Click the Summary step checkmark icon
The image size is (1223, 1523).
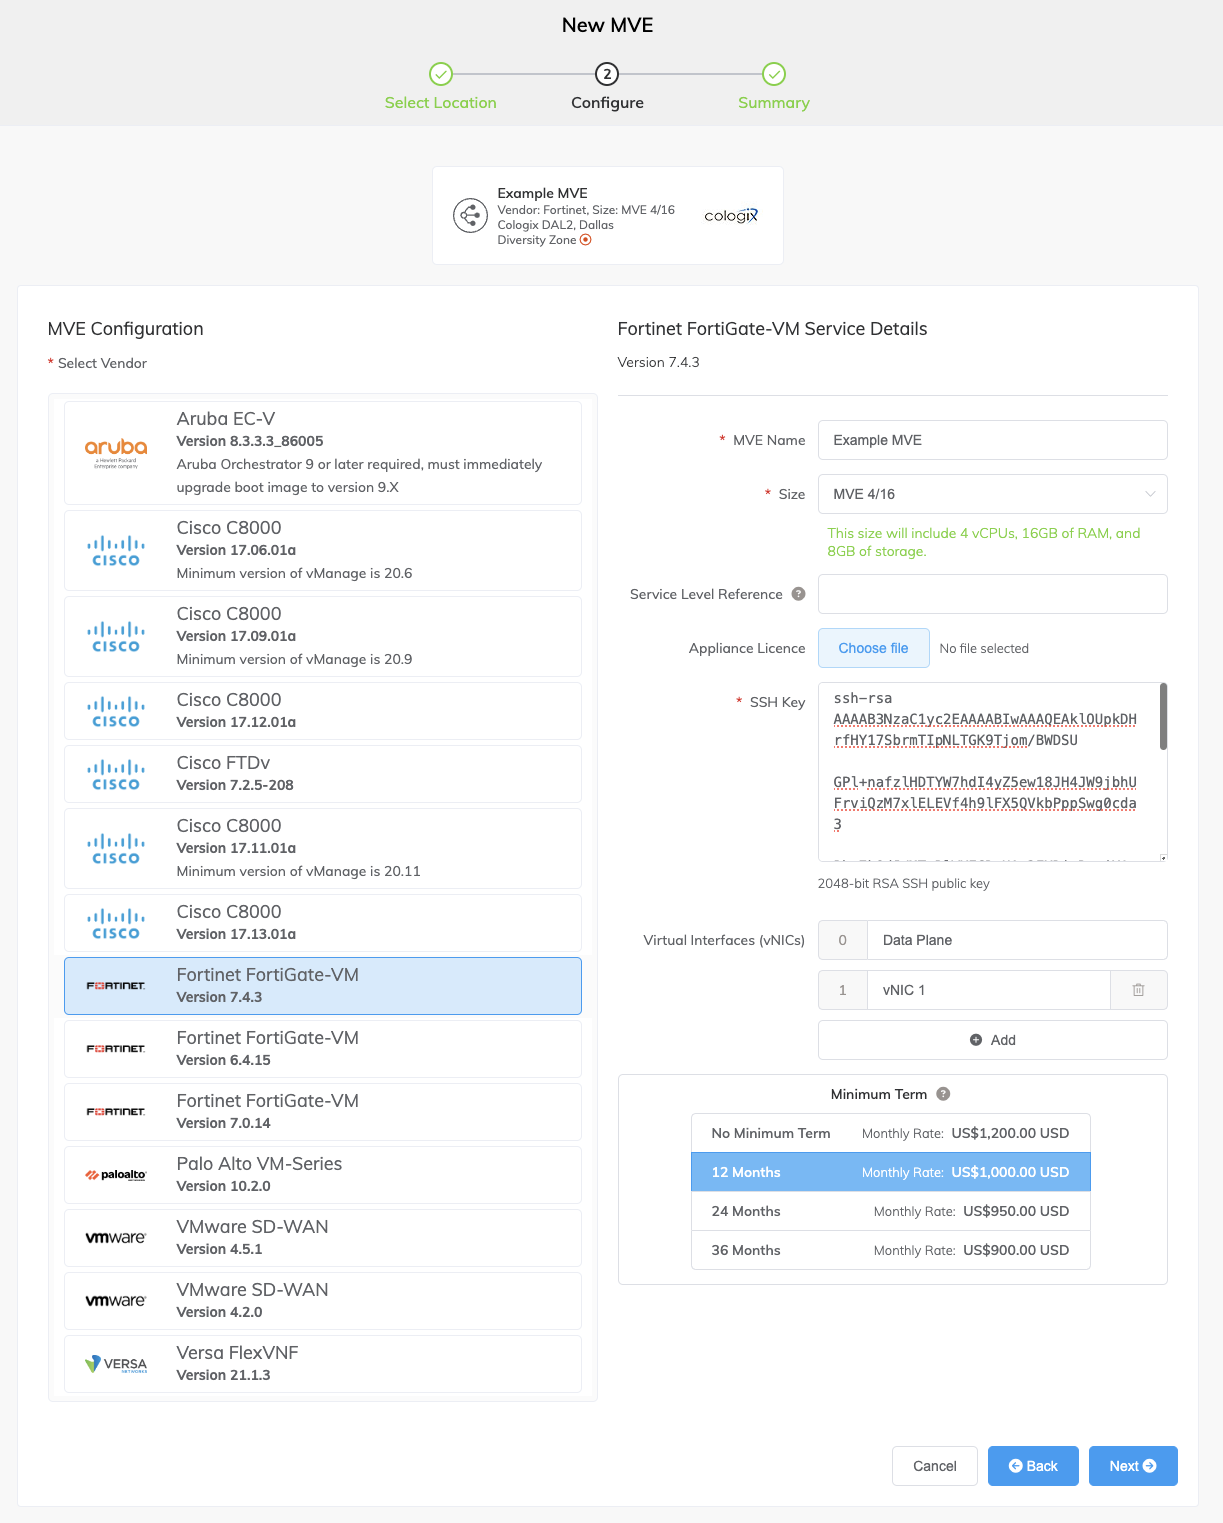coord(774,74)
